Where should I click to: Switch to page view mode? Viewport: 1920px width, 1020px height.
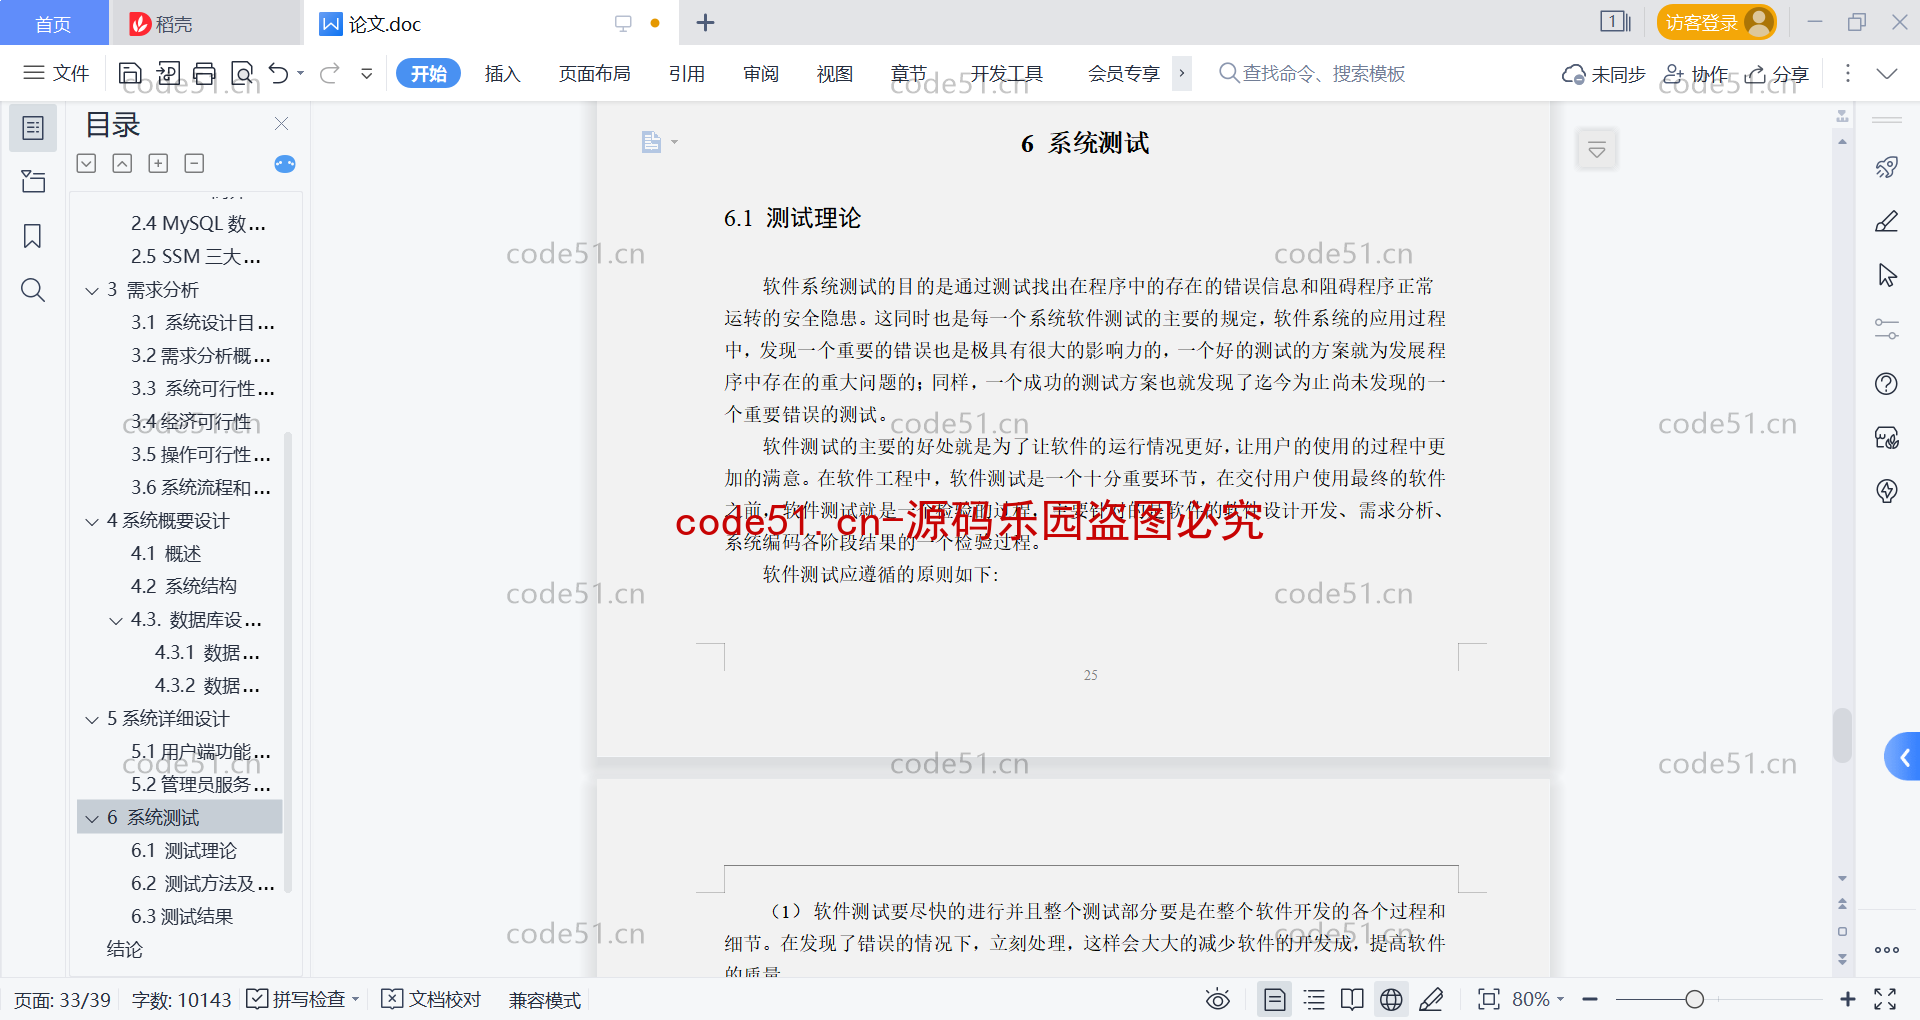[1275, 999]
